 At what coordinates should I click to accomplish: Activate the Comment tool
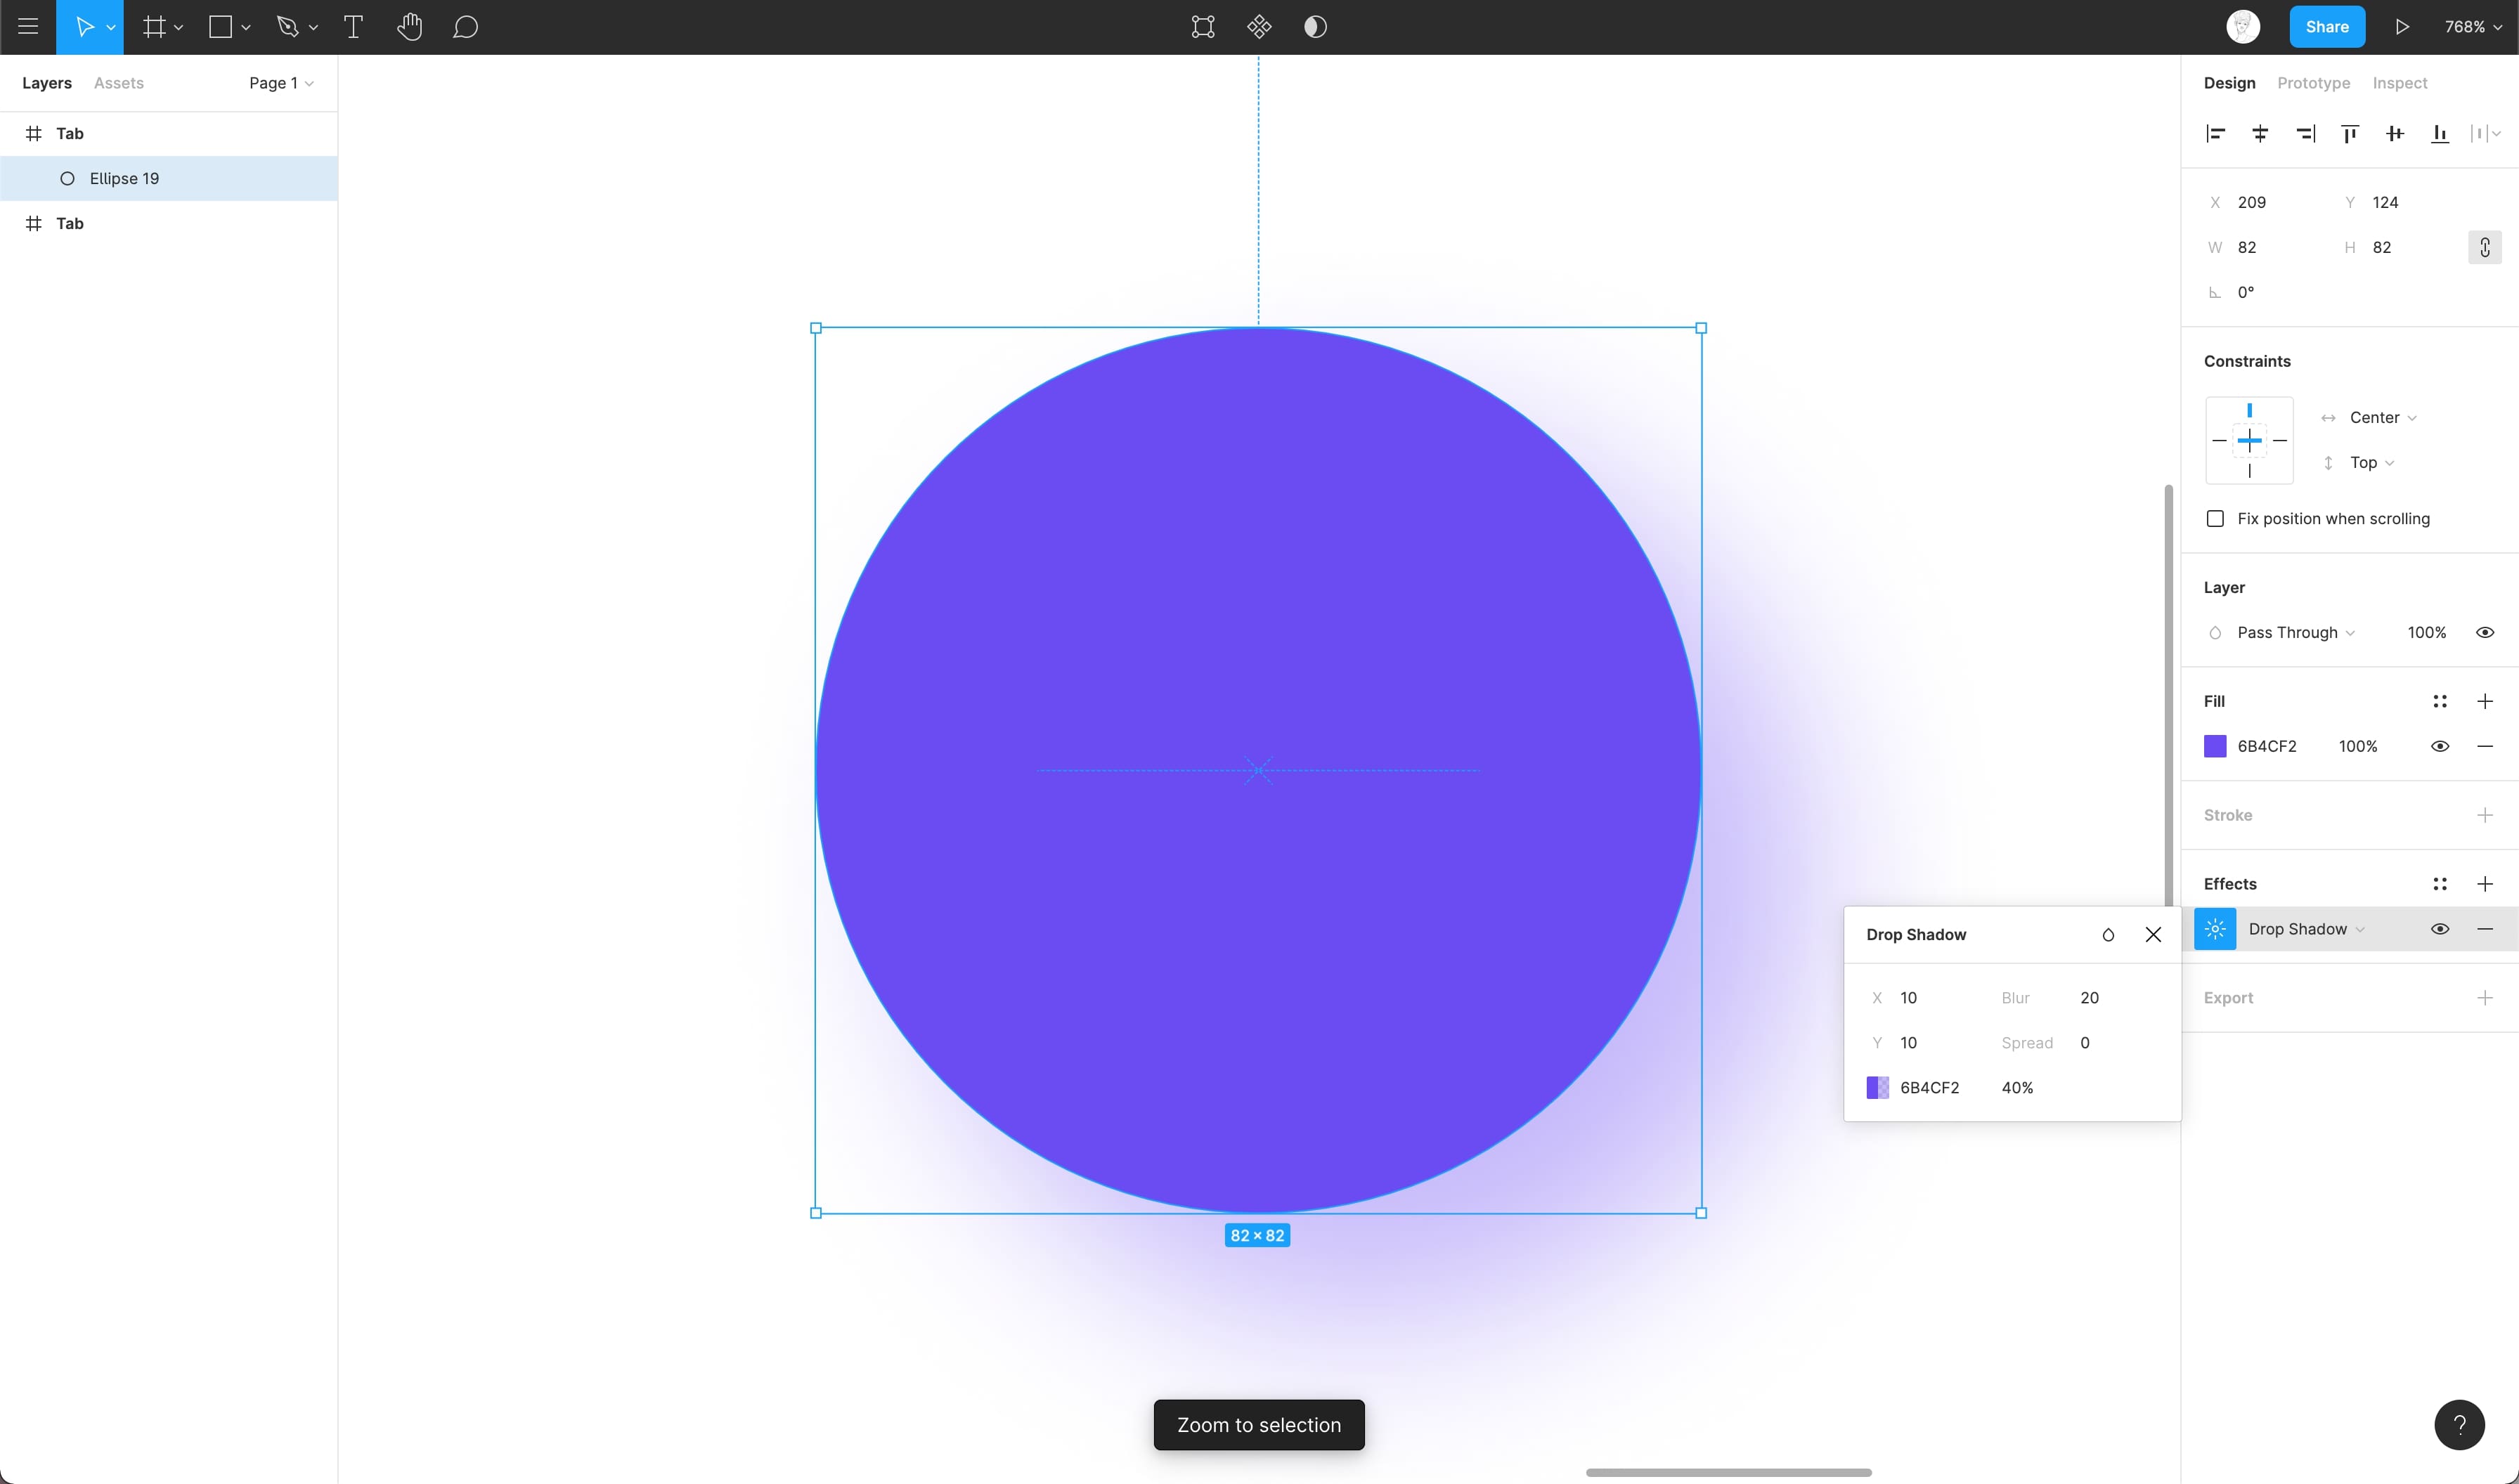(x=465, y=27)
